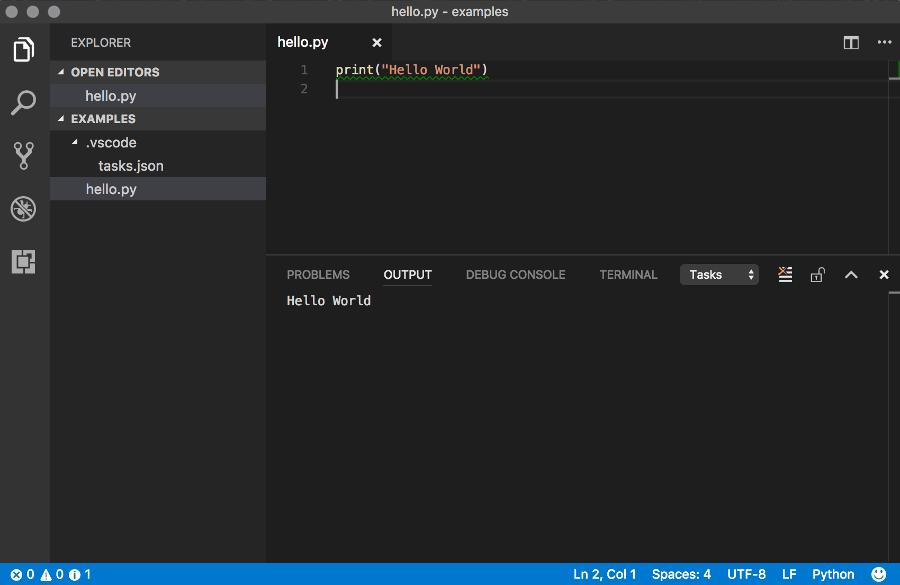900x585 pixels.
Task: Open the Tasks output channel dropdown
Action: pos(719,274)
